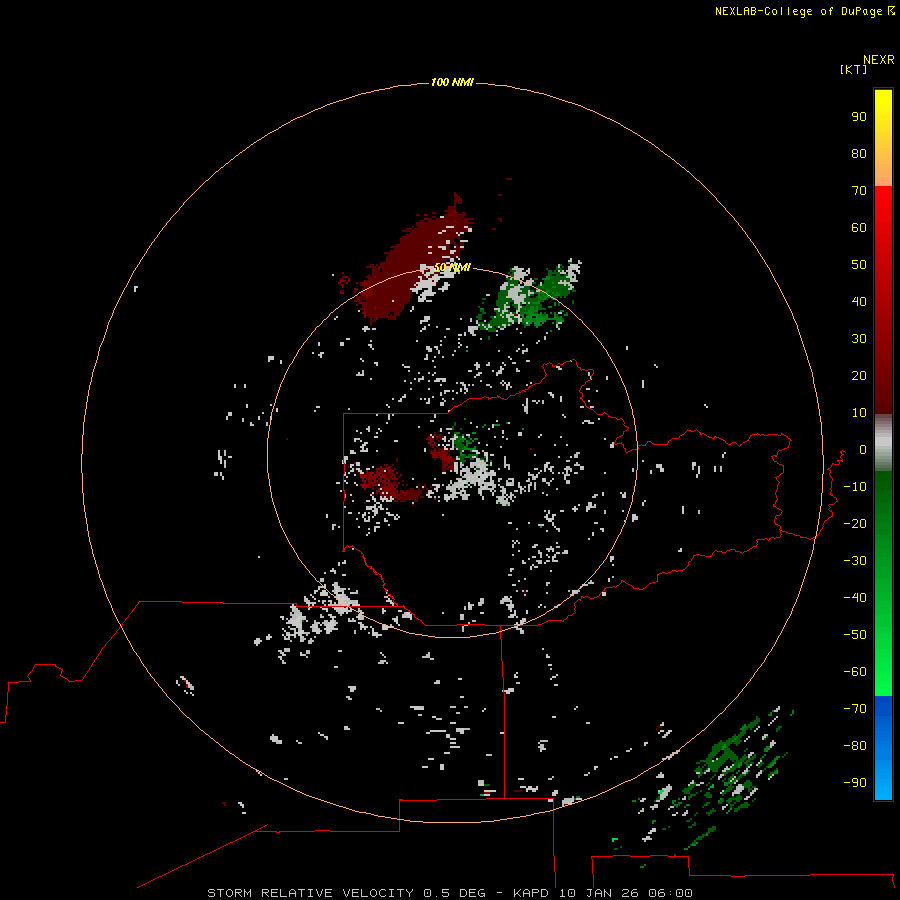Click the 0 value on velocity scale
Viewport: 900px width, 900px height.
pyautogui.click(x=863, y=449)
